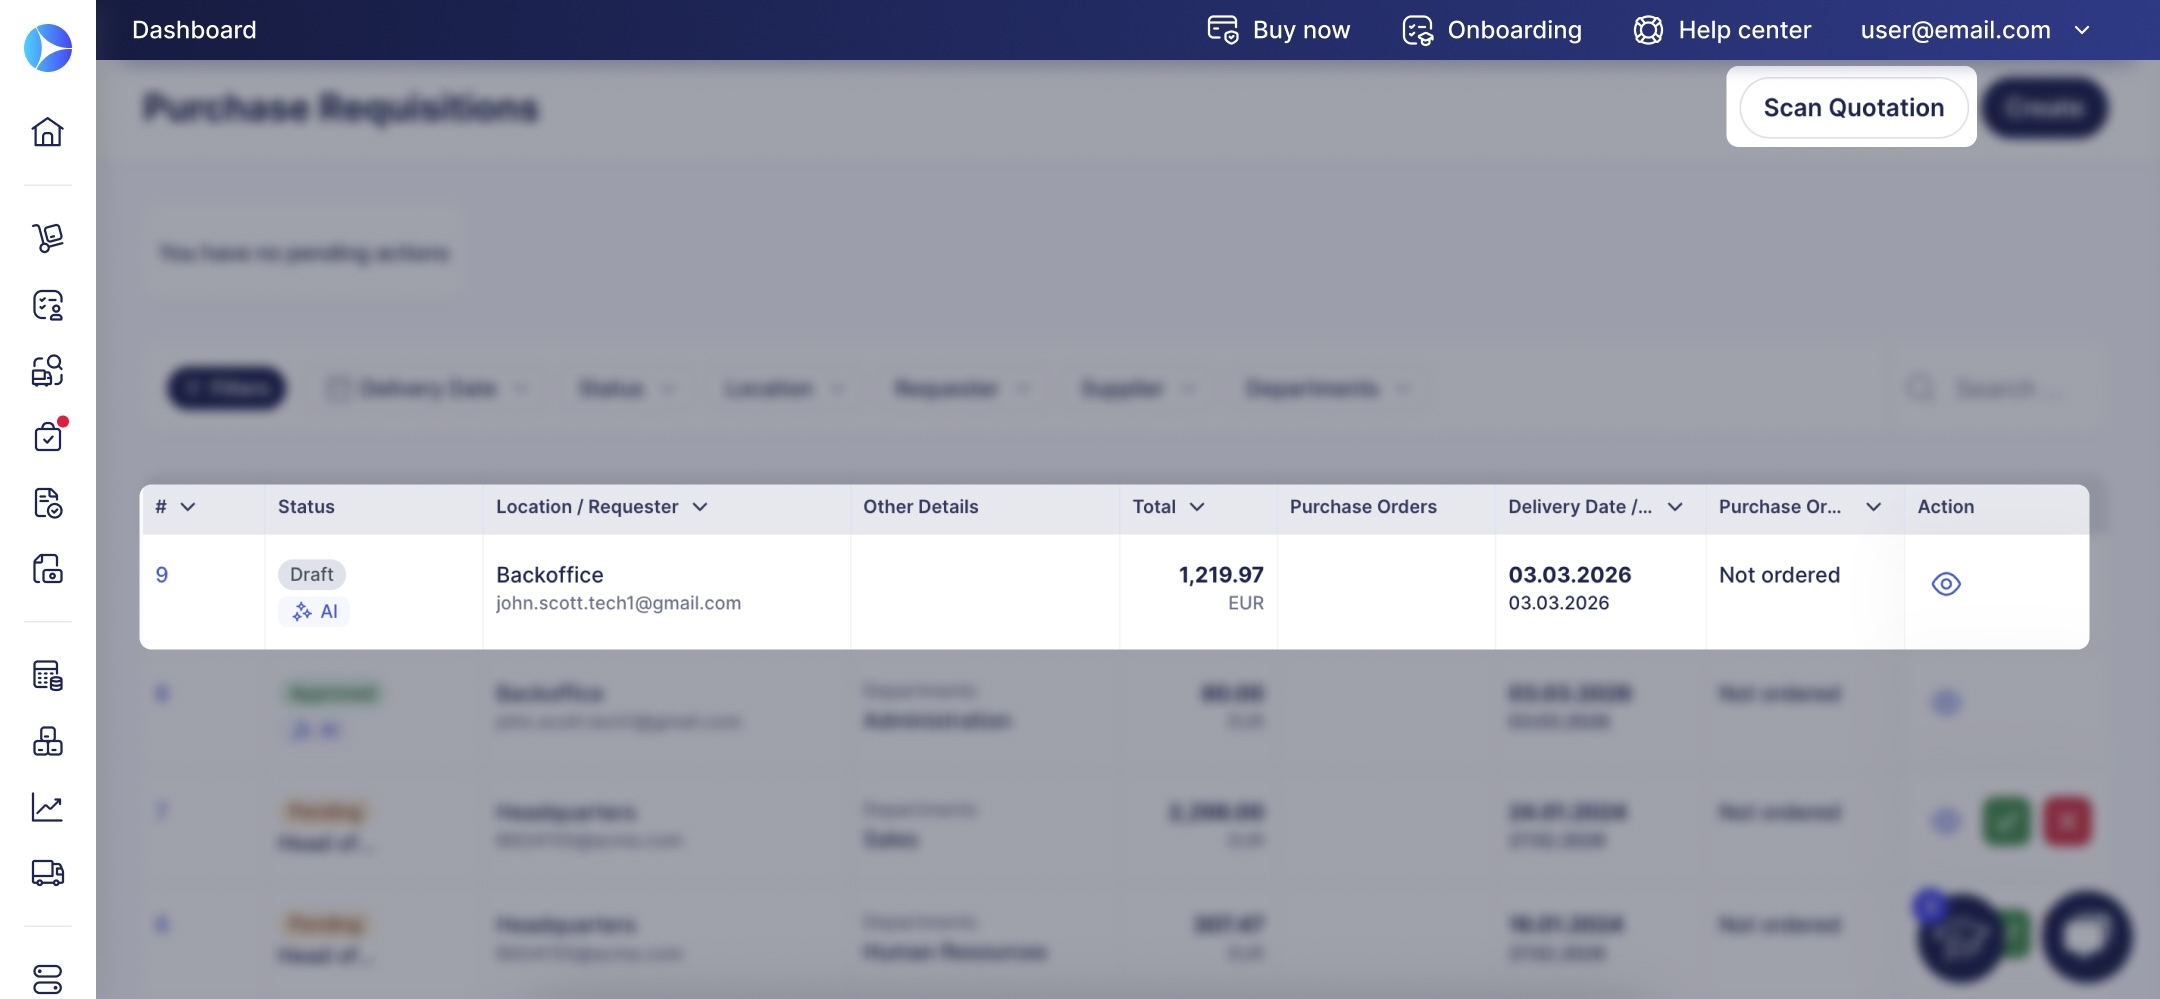Select Onboarding in the top bar
This screenshot has width=2160, height=999.
coord(1492,30)
